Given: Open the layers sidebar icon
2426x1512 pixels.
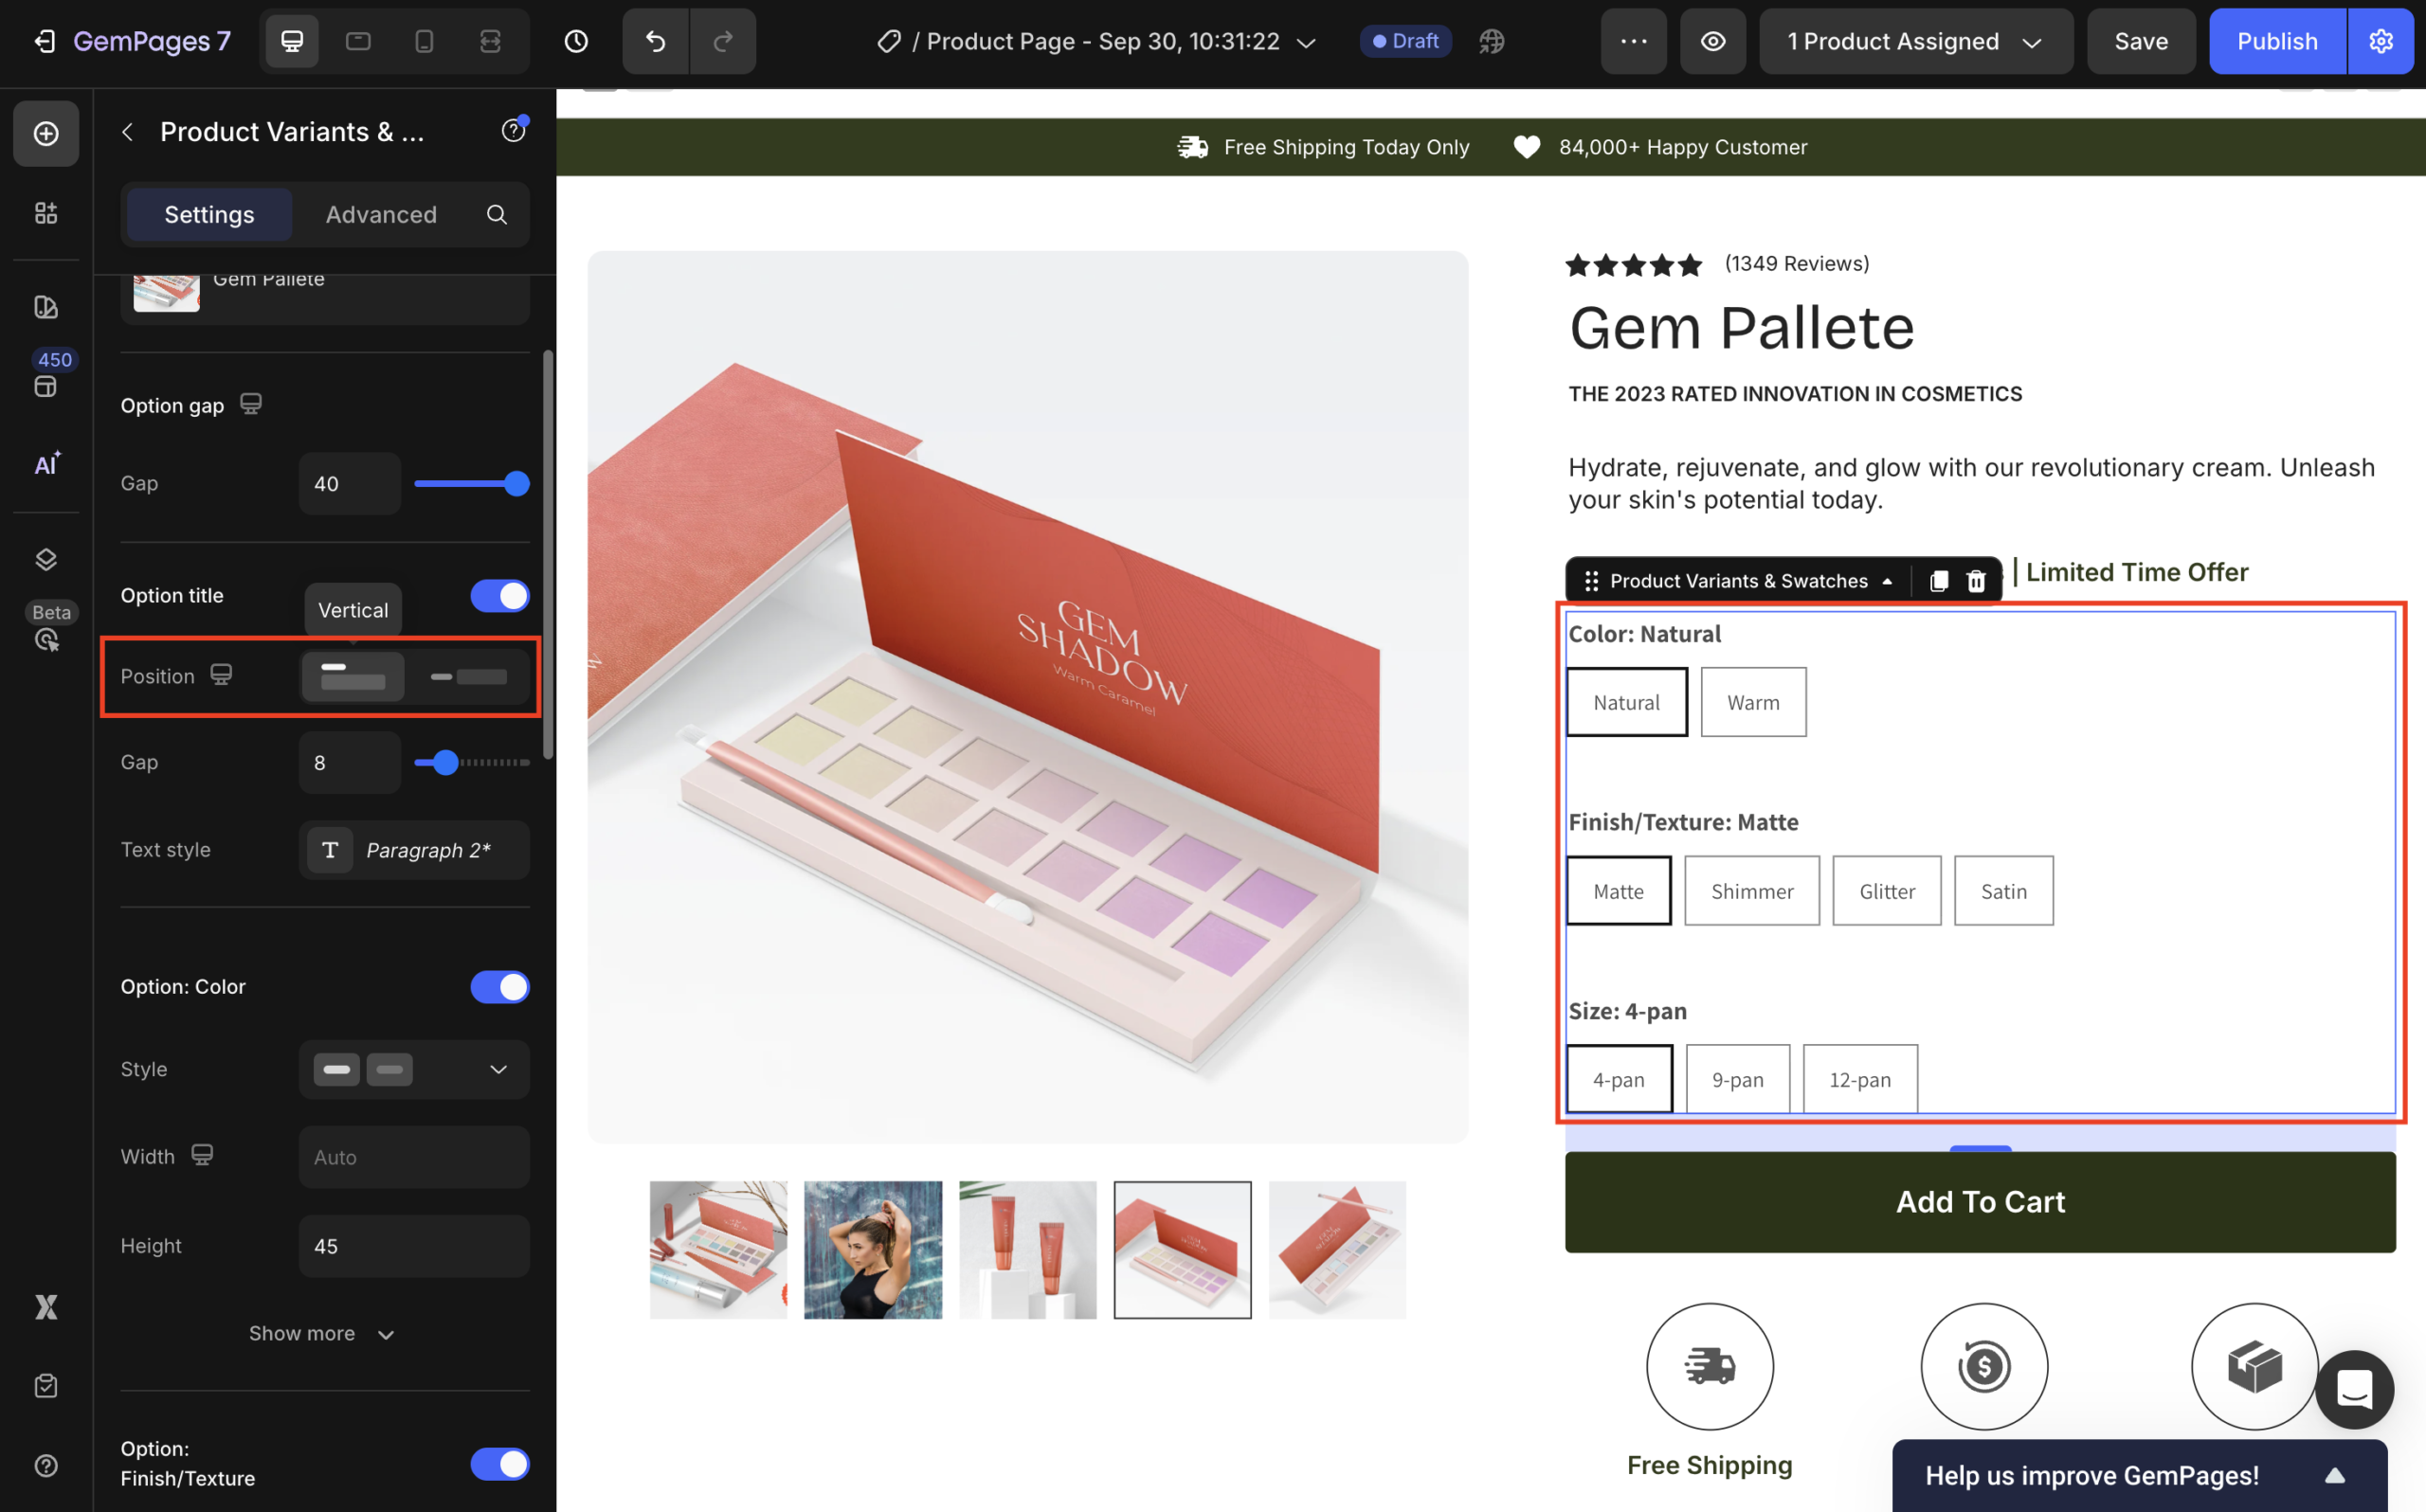Looking at the screenshot, I should 46,559.
